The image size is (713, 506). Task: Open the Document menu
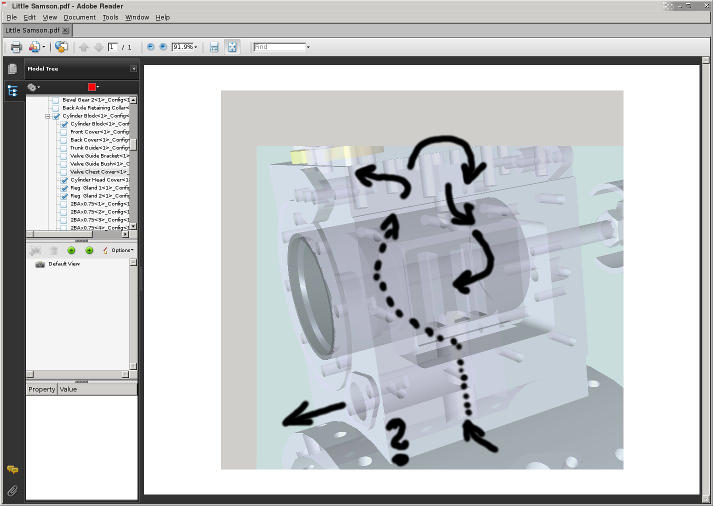[79, 17]
